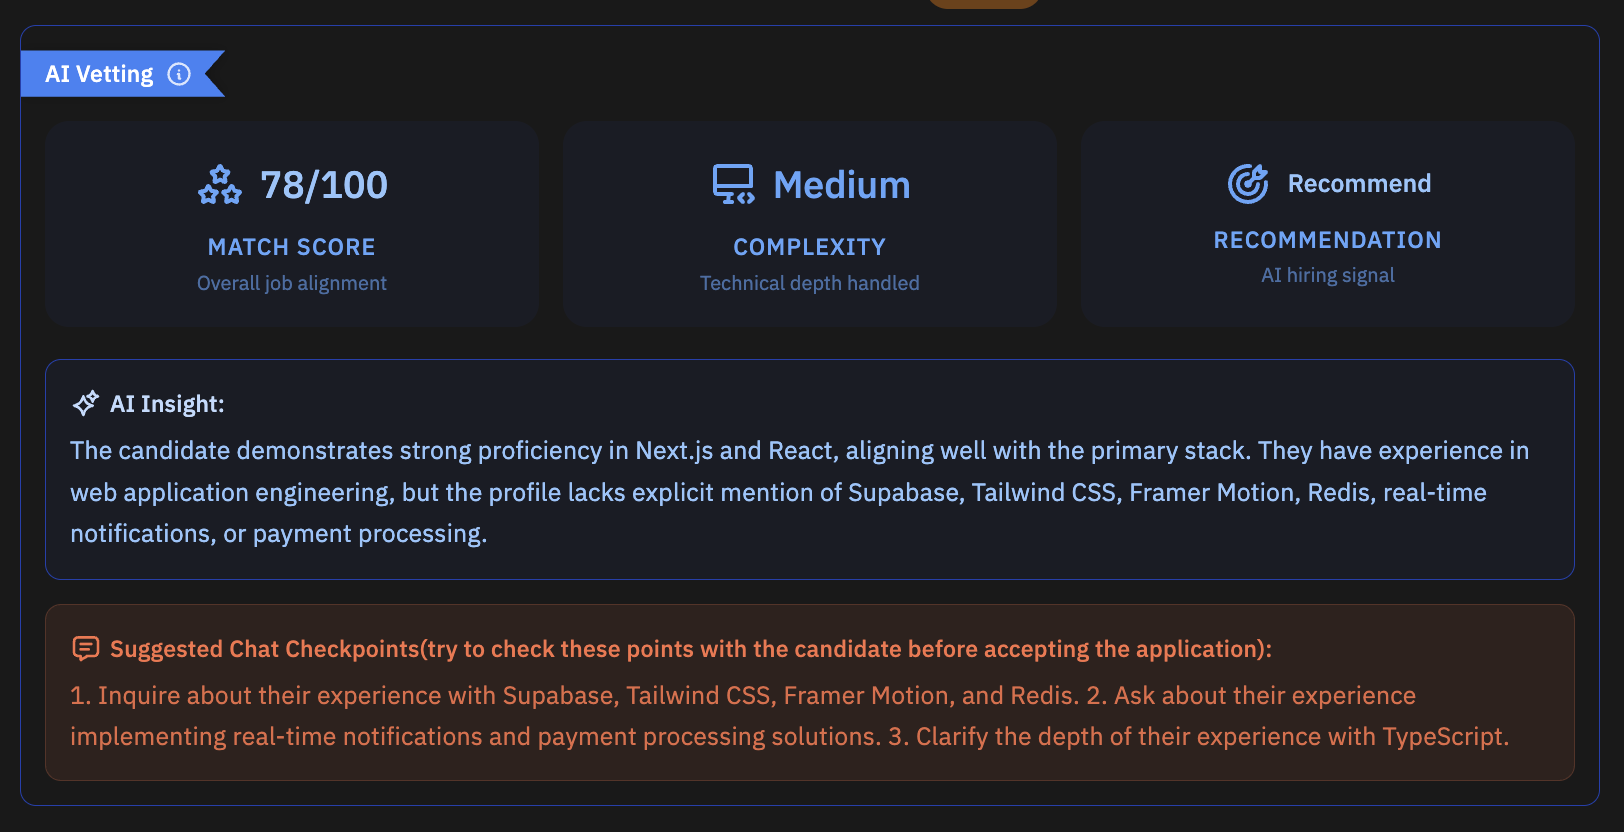This screenshot has width=1624, height=832.
Task: Click the AI hiring signal subtitle
Action: (x=1327, y=275)
